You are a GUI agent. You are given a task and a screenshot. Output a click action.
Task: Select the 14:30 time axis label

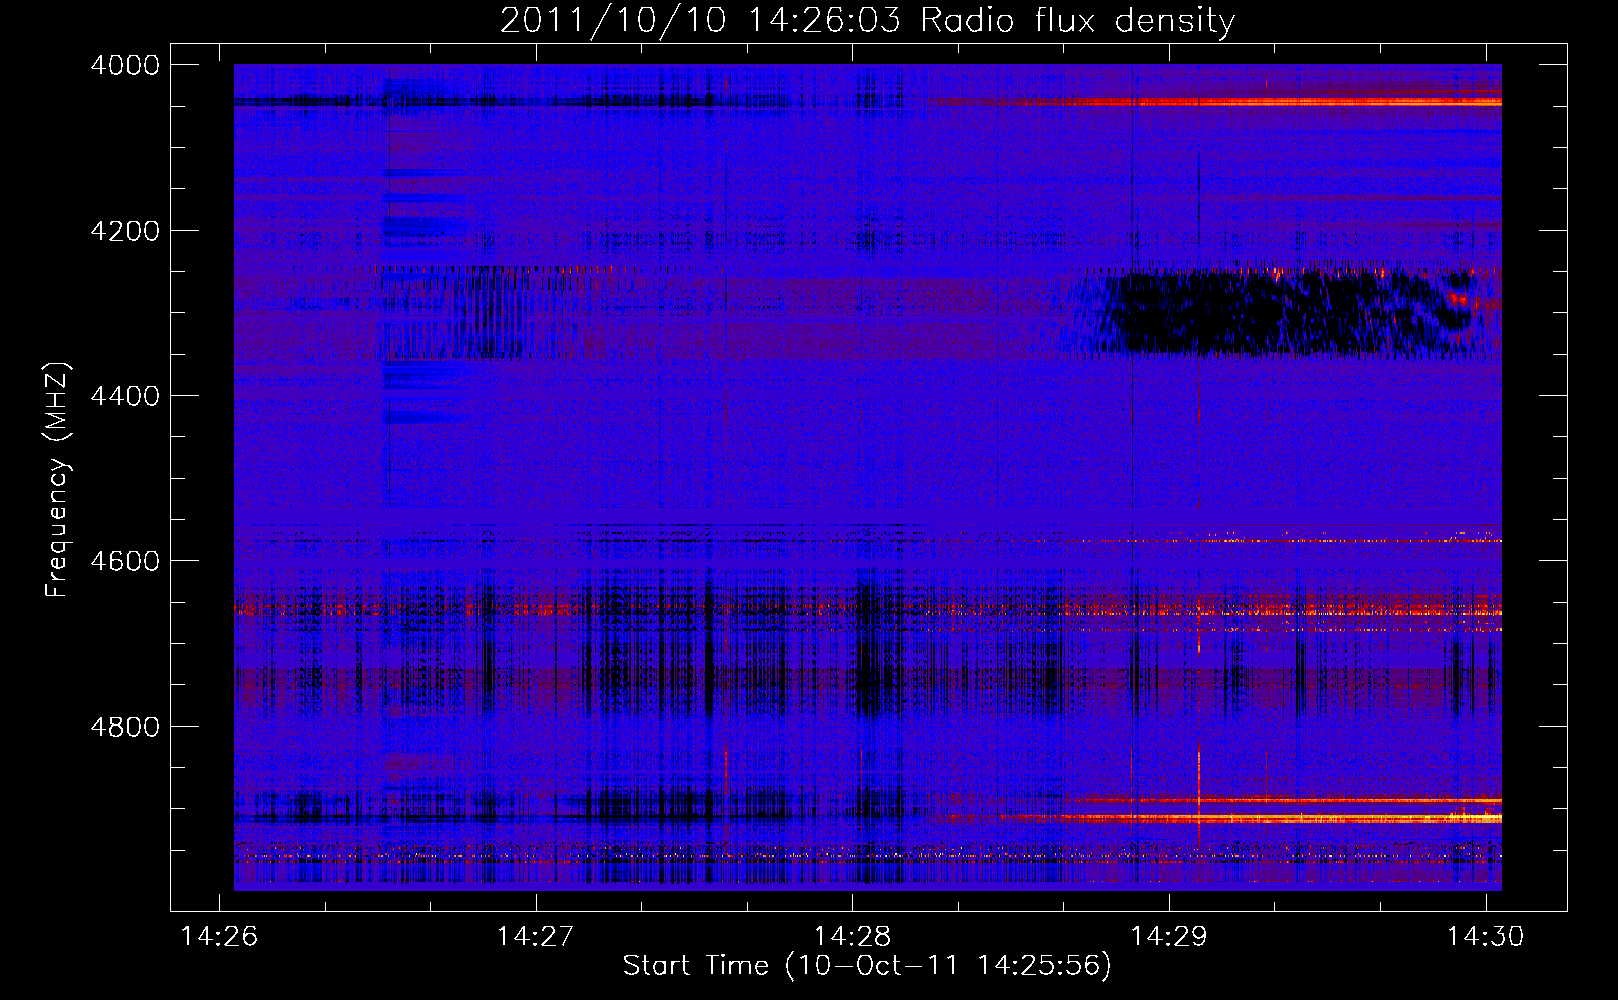pyautogui.click(x=1486, y=936)
